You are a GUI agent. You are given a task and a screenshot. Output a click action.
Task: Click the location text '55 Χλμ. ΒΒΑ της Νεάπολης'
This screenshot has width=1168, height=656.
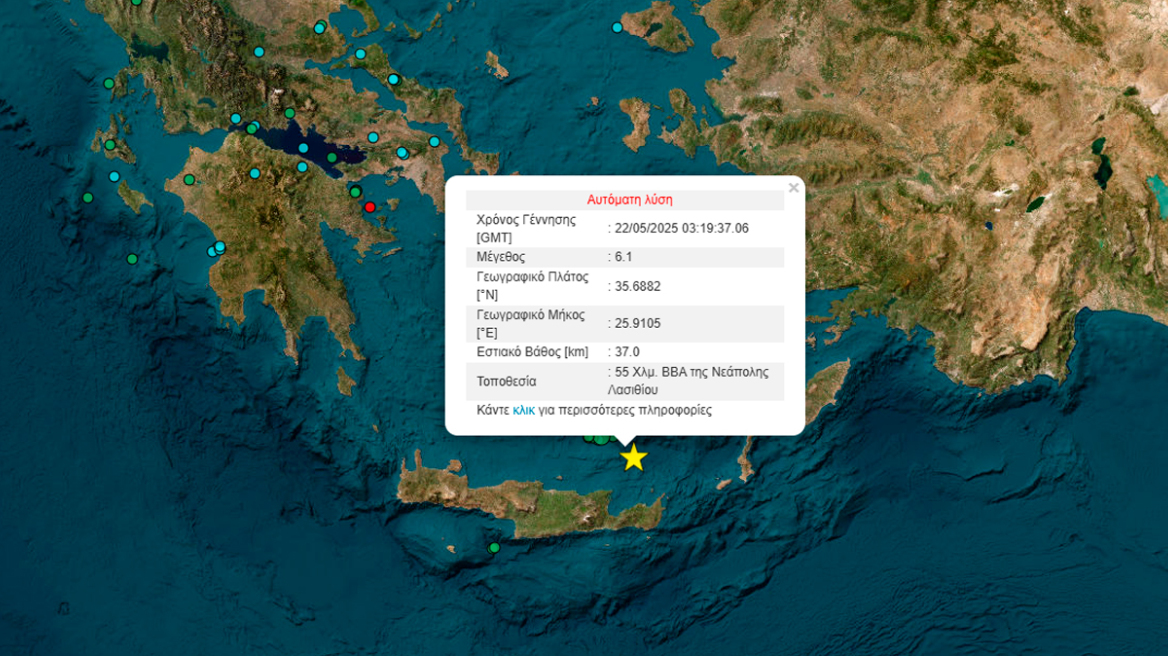(x=691, y=372)
